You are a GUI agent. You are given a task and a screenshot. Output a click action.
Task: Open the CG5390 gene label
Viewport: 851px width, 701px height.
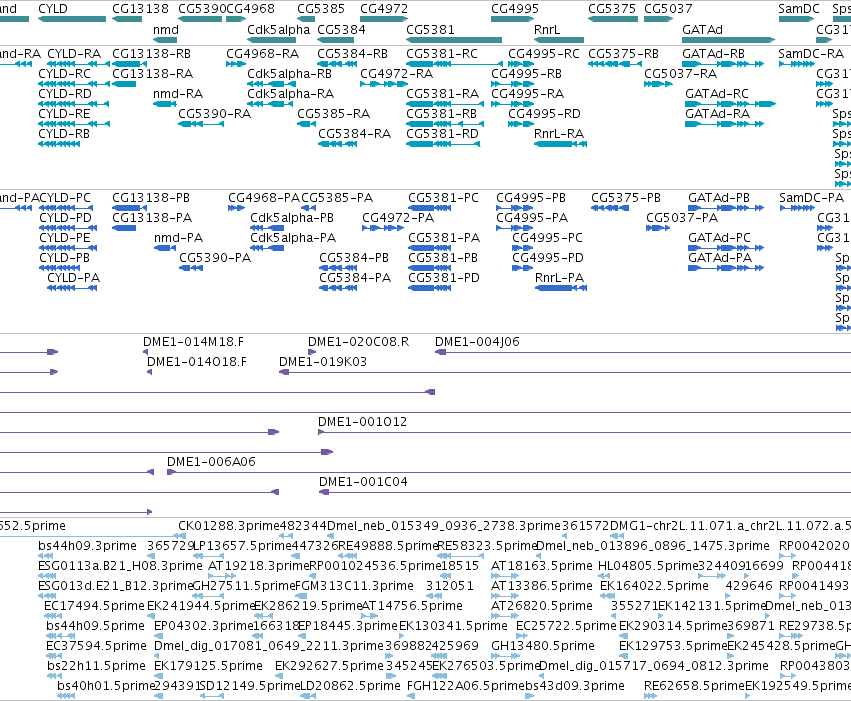[x=202, y=9]
